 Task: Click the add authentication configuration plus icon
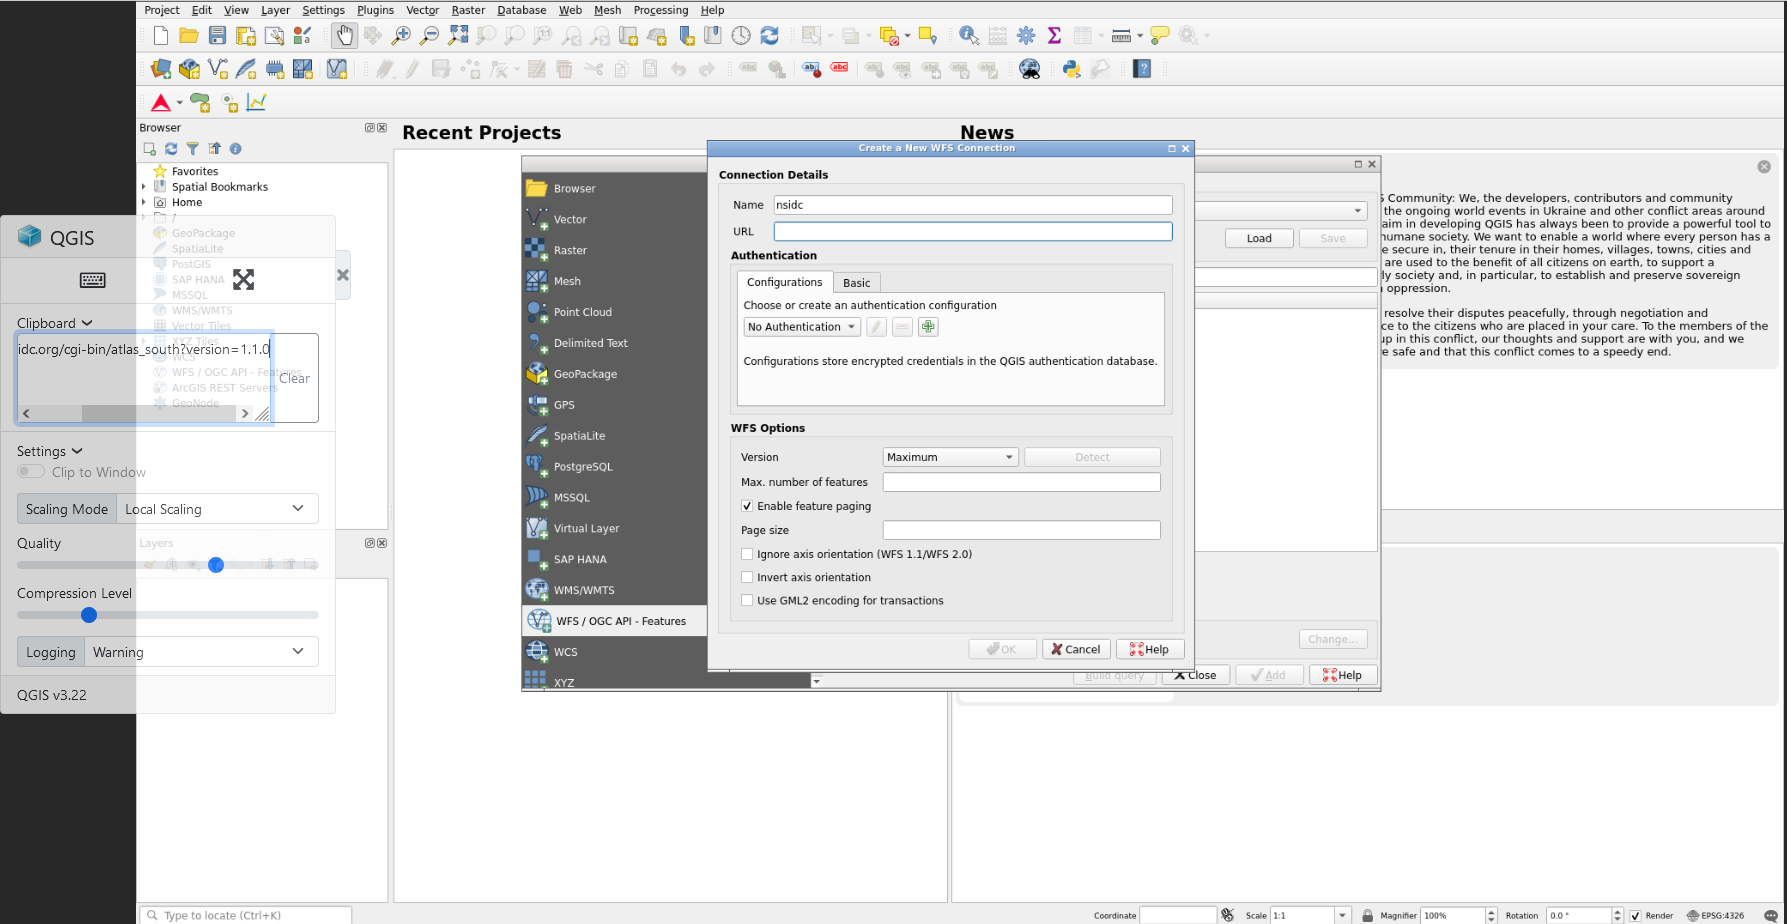pos(928,327)
